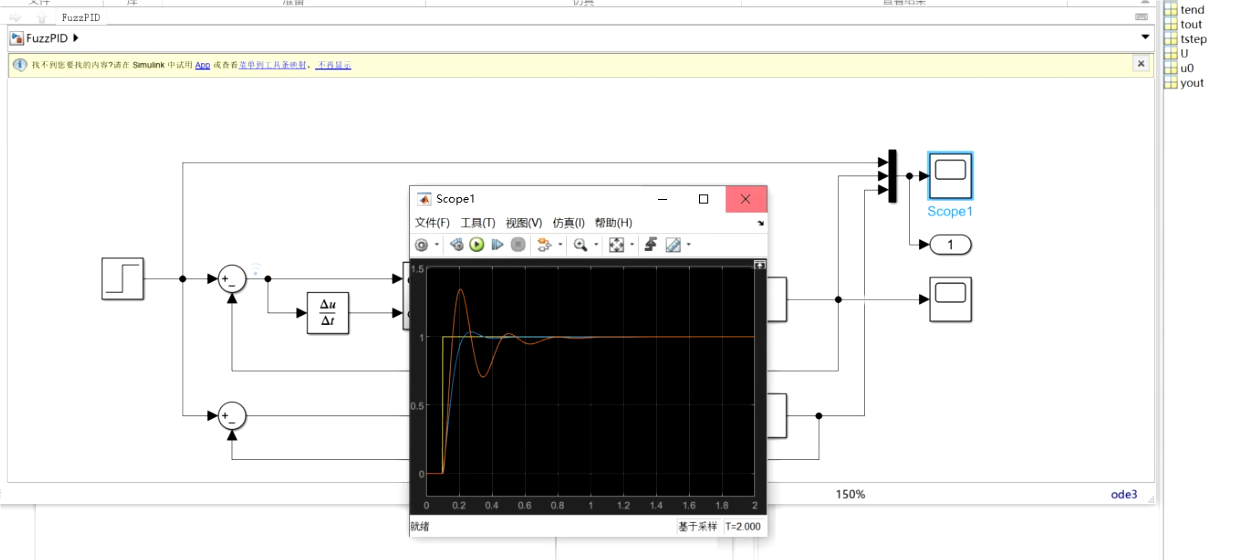This screenshot has height=560, width=1239.
Task: Click the App link in the yellow banner
Action: coord(202,65)
